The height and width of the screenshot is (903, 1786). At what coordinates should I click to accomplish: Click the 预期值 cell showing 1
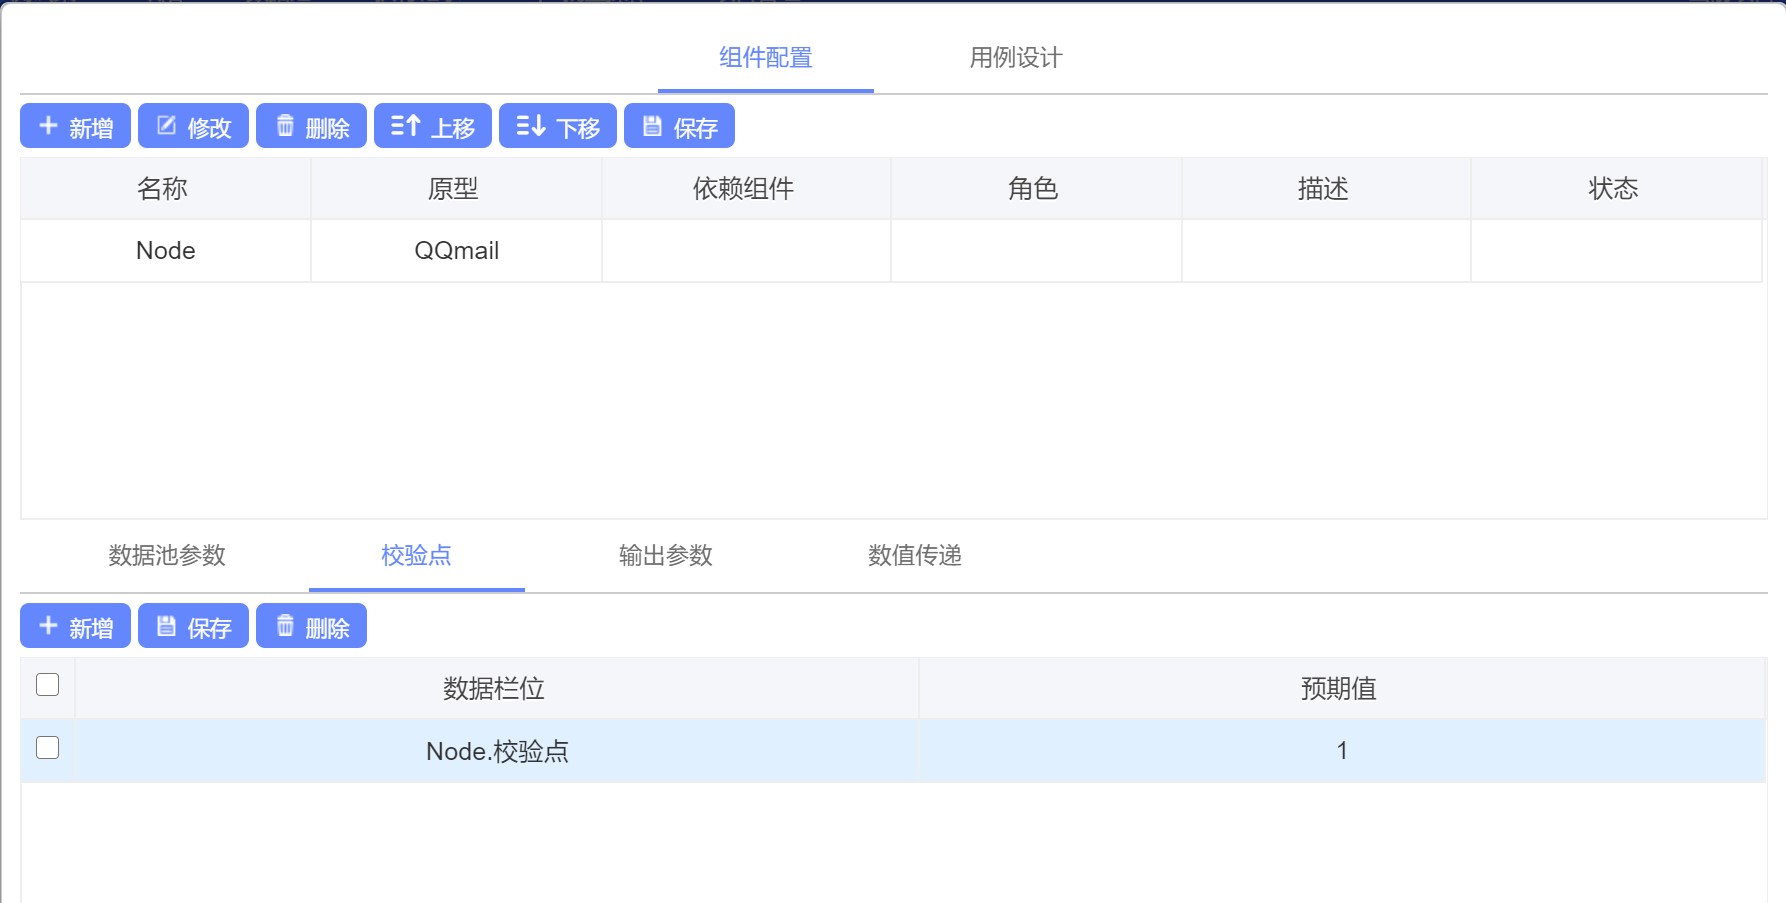click(x=1341, y=751)
